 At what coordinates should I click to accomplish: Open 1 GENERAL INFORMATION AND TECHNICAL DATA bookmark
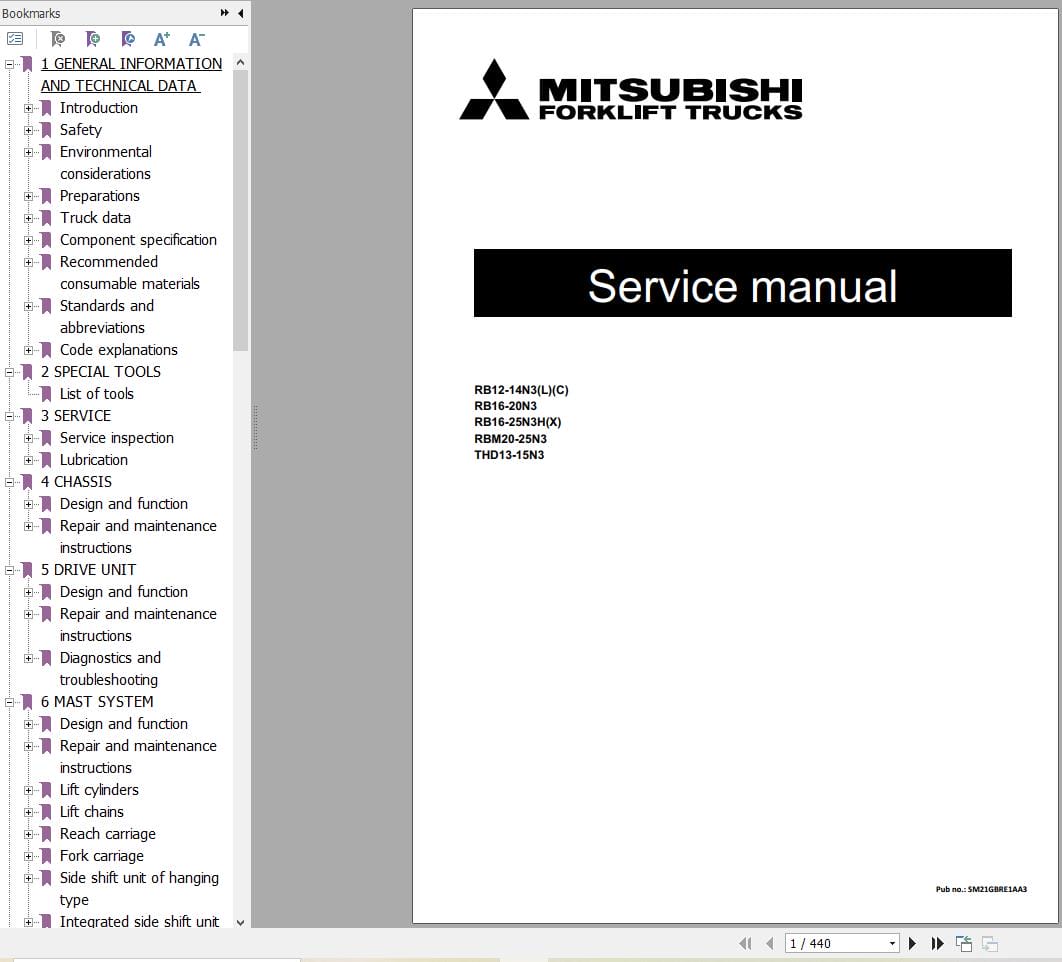(131, 75)
